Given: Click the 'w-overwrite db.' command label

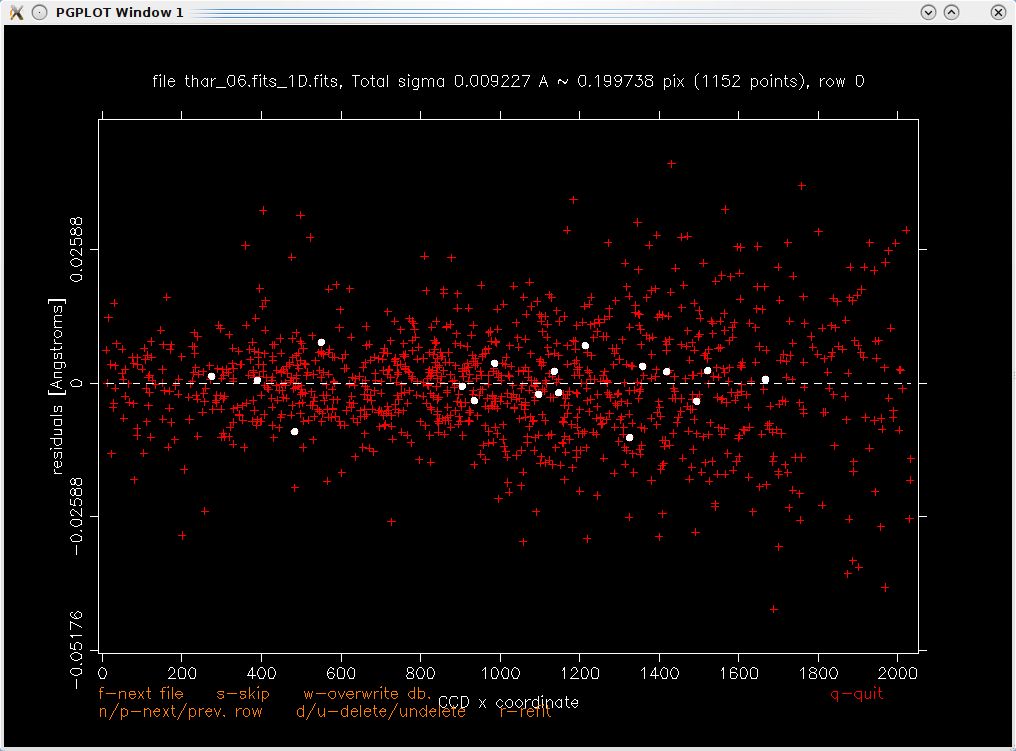Looking at the screenshot, I should (367, 693).
